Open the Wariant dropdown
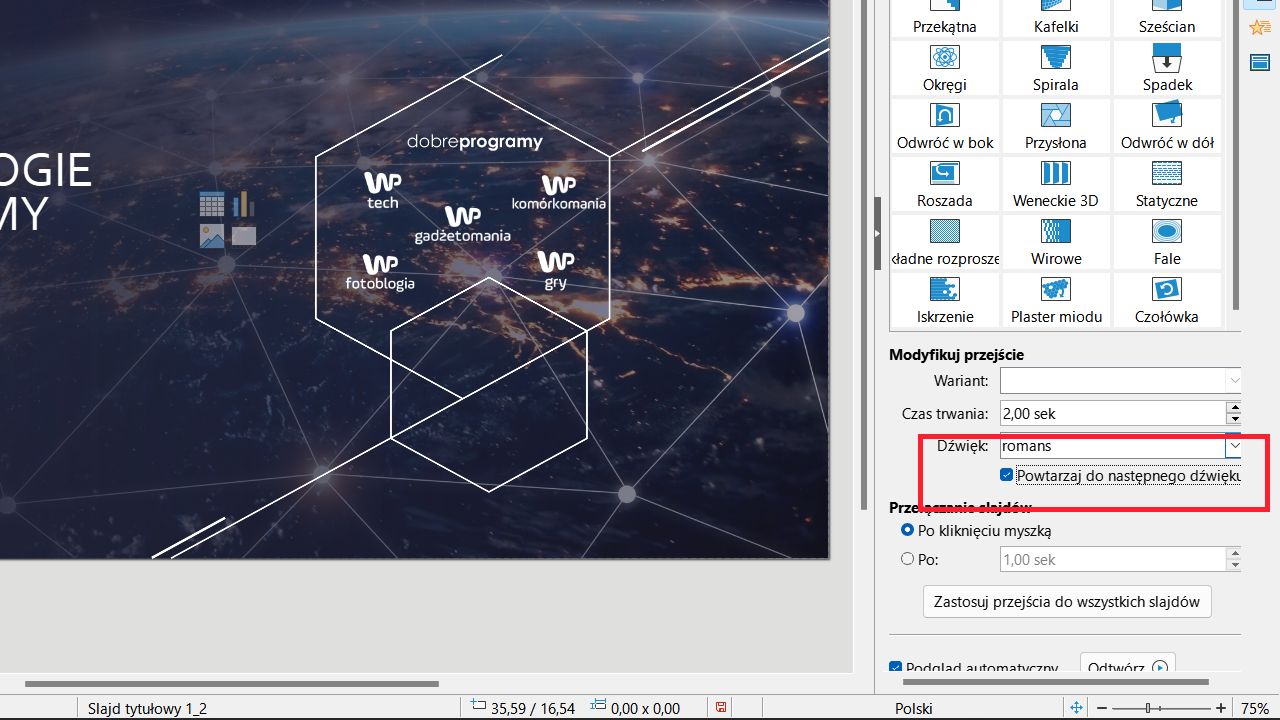 point(1234,381)
